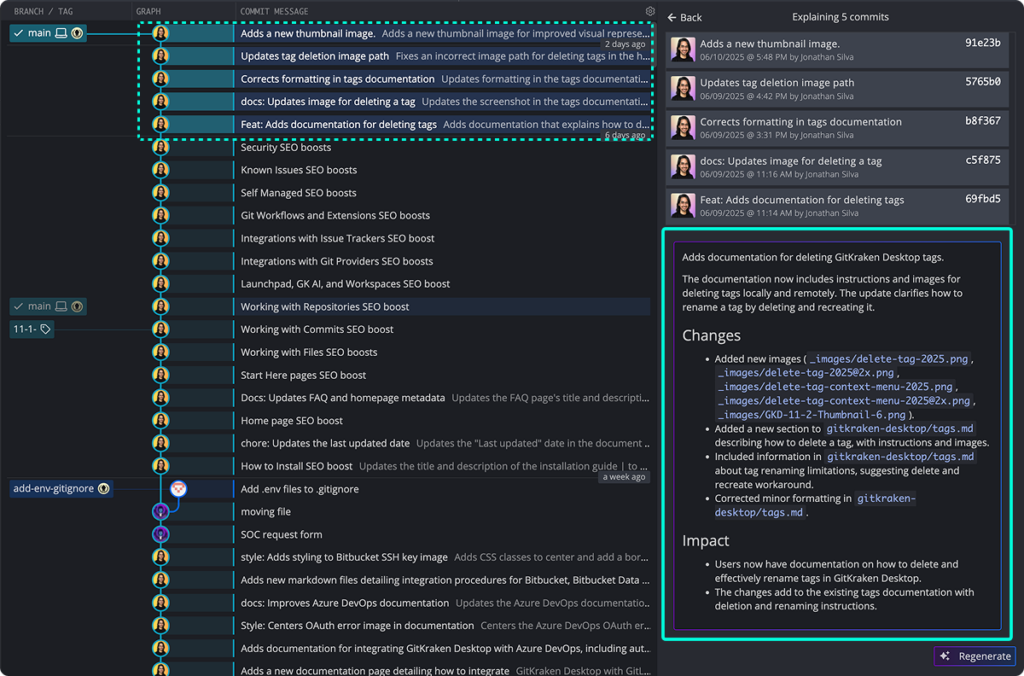Click commit avatar node for 'Security SEO boosts'
1024x676 pixels.
click(161, 147)
